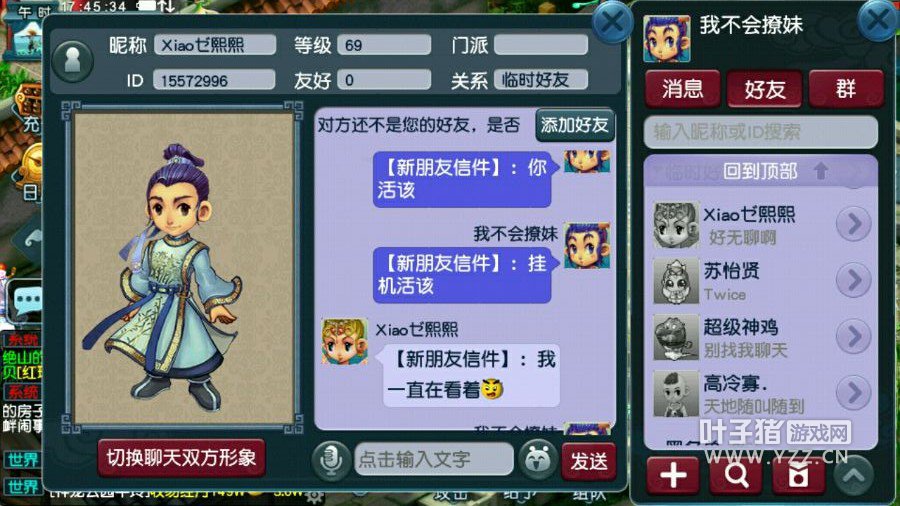This screenshot has width=900, height=506.
Task: Open the emoji picker bear icon
Action: coord(537,460)
